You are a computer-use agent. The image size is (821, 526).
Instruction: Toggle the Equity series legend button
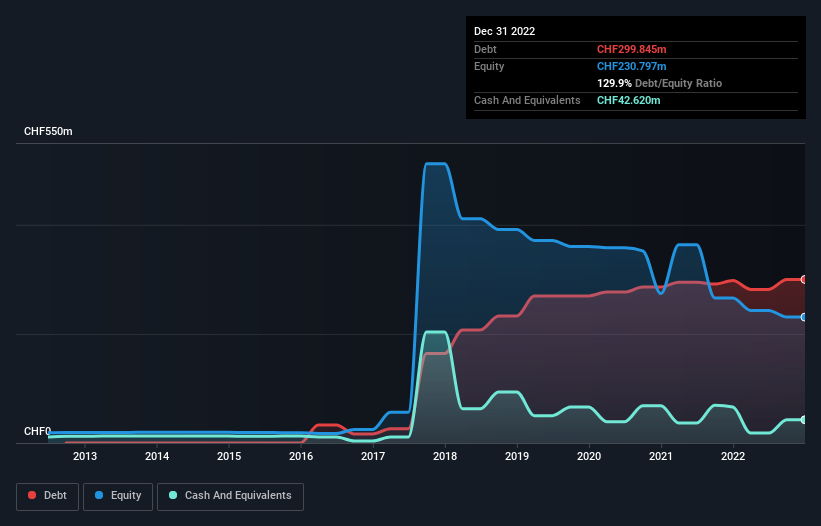click(x=118, y=496)
